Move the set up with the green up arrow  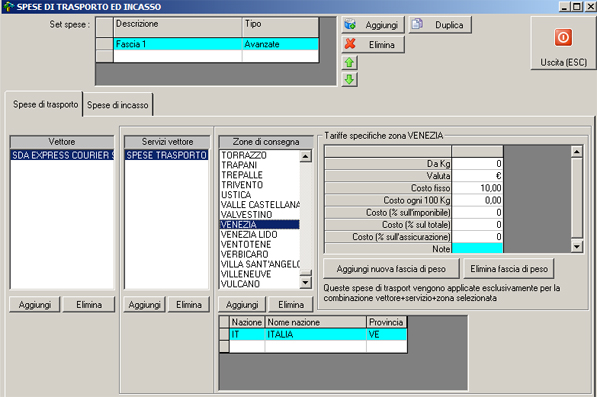coord(349,62)
